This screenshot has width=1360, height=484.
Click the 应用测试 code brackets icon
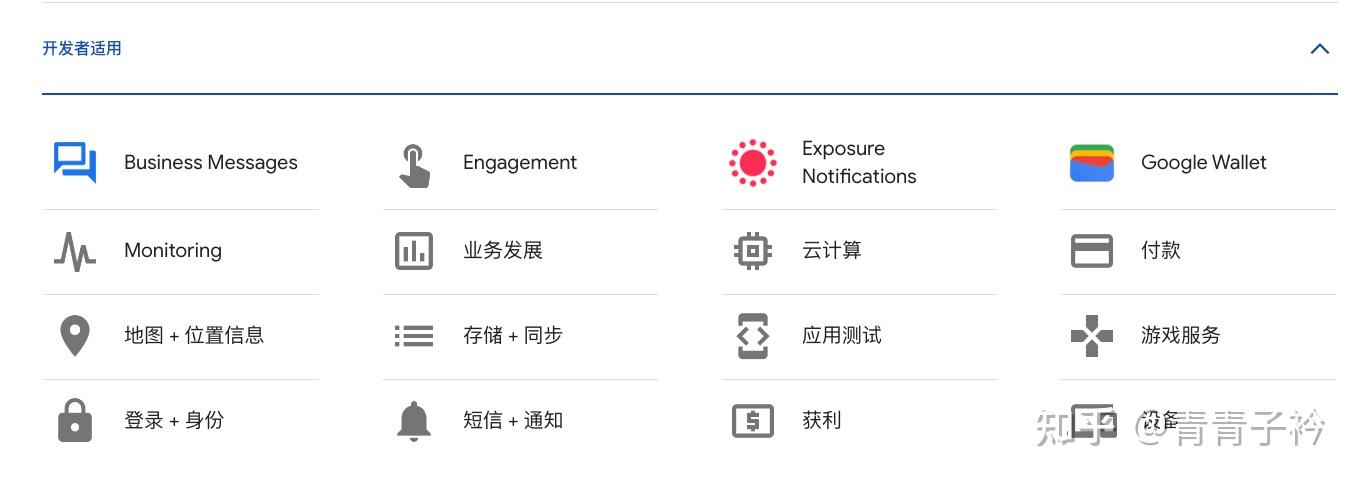[x=752, y=336]
